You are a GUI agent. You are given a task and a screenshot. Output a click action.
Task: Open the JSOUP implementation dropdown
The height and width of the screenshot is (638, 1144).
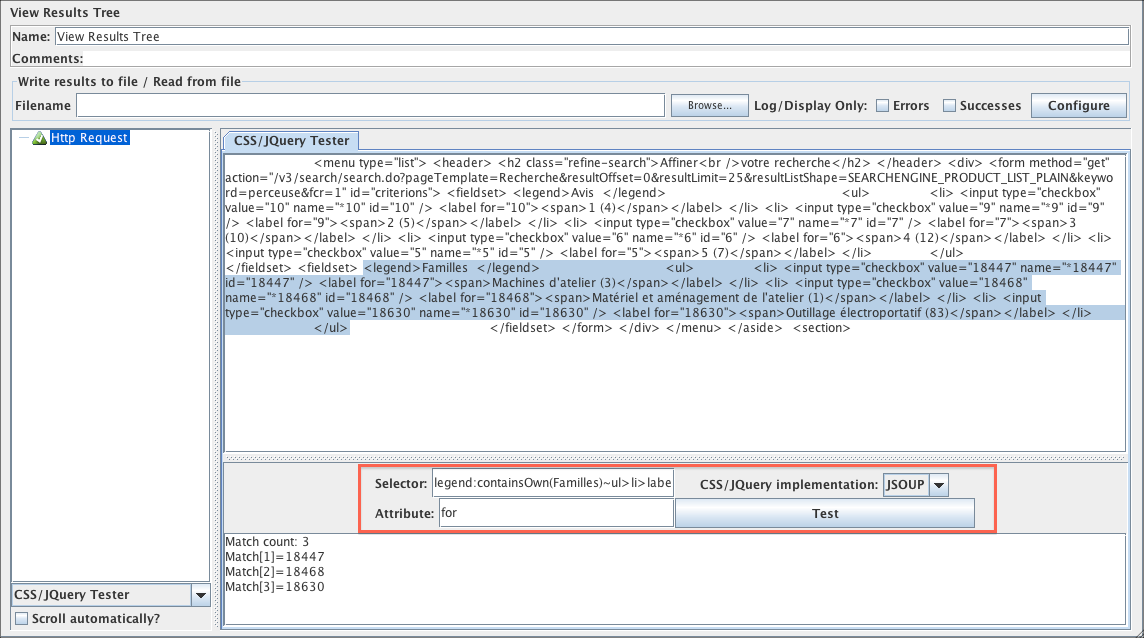pyautogui.click(x=905, y=485)
